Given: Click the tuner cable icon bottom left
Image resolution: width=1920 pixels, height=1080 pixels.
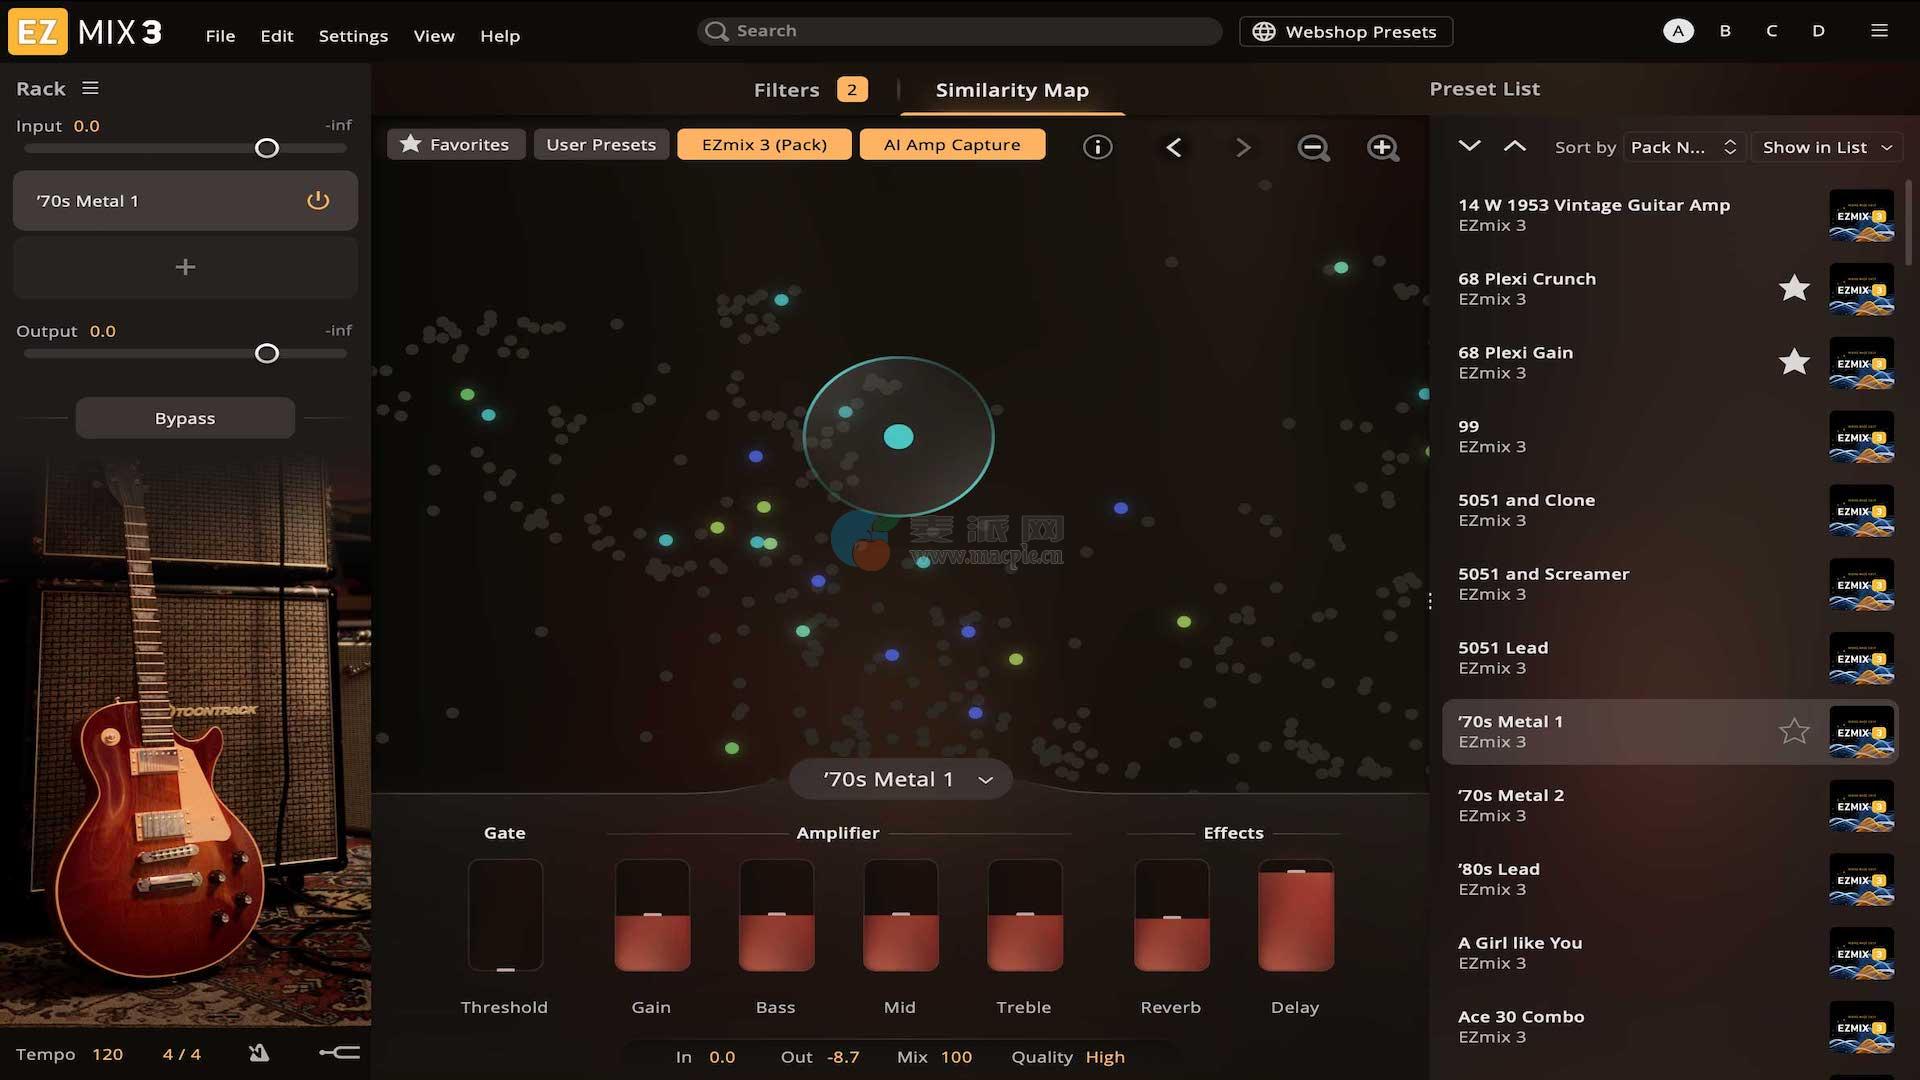Looking at the screenshot, I should [x=340, y=1053].
